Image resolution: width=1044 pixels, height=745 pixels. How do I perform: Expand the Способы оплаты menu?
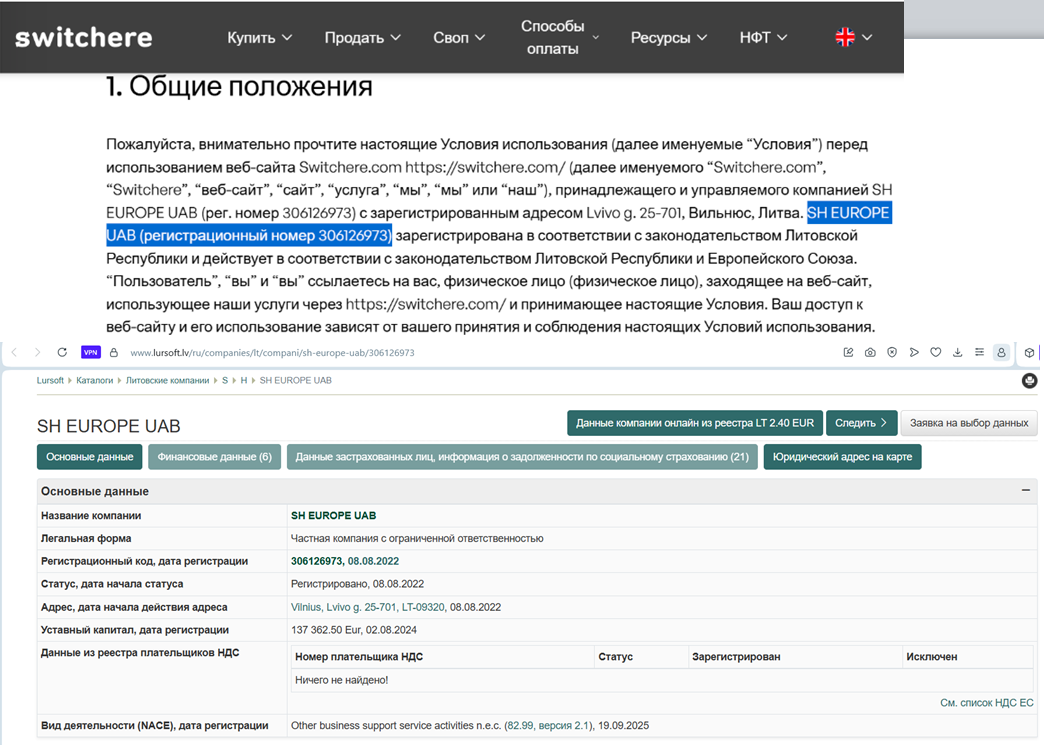559,37
